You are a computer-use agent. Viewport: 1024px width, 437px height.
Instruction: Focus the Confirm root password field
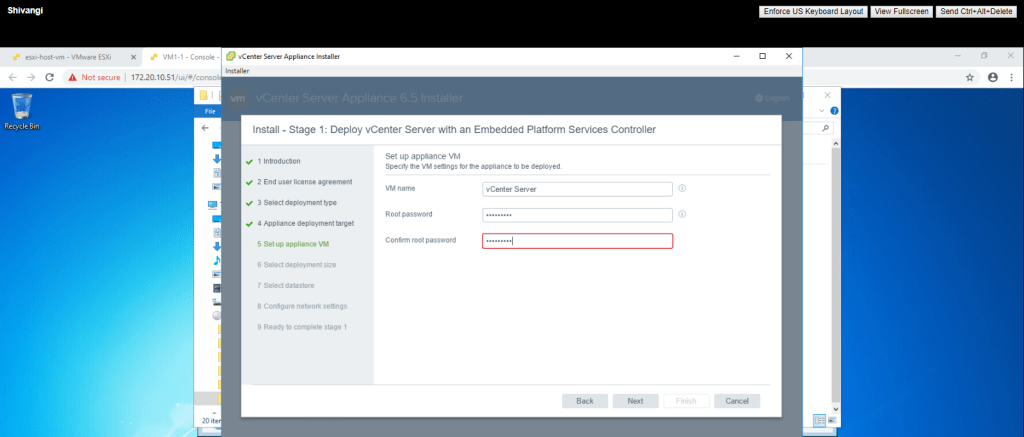tap(576, 241)
